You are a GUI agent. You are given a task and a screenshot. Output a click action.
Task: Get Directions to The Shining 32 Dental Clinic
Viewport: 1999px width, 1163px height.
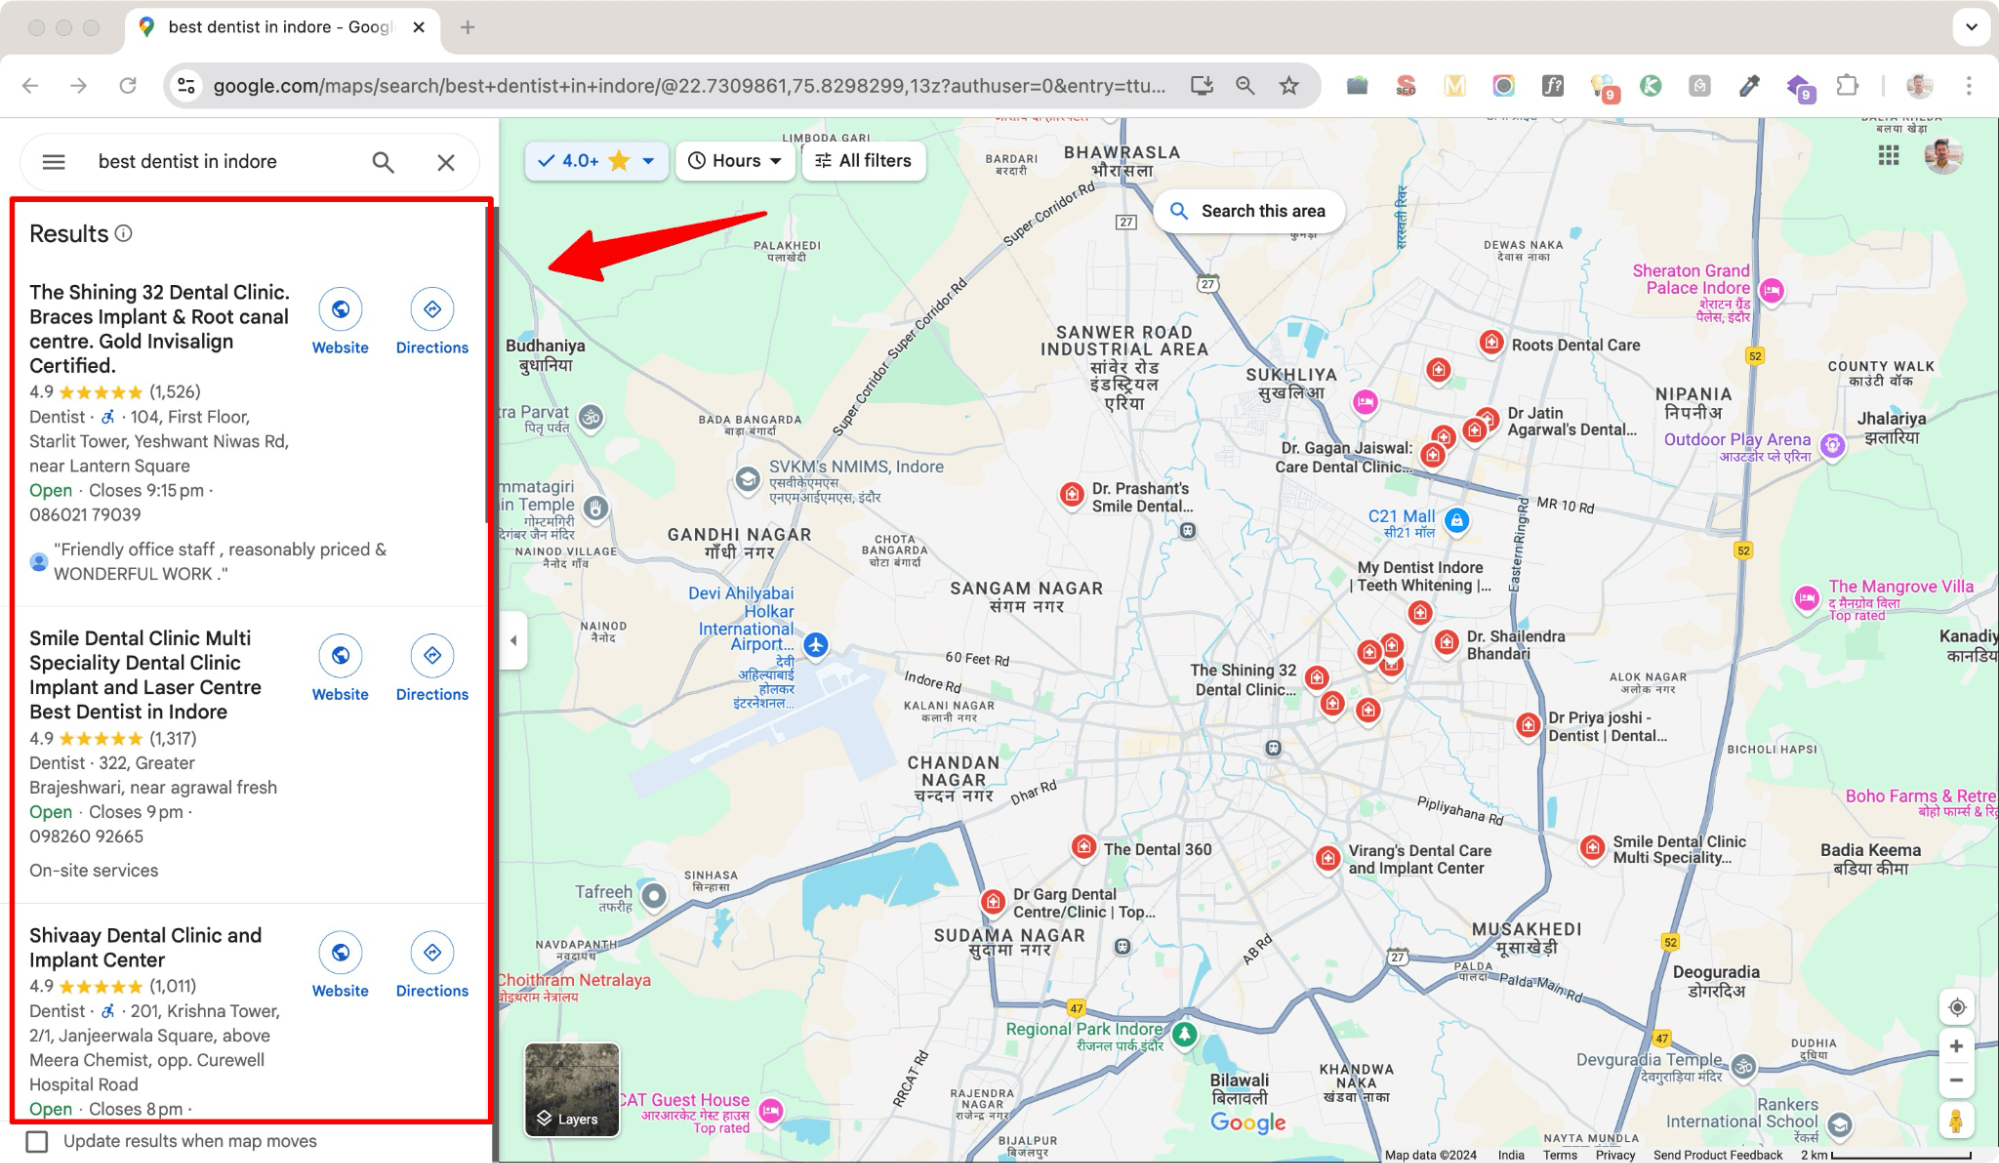tap(432, 322)
